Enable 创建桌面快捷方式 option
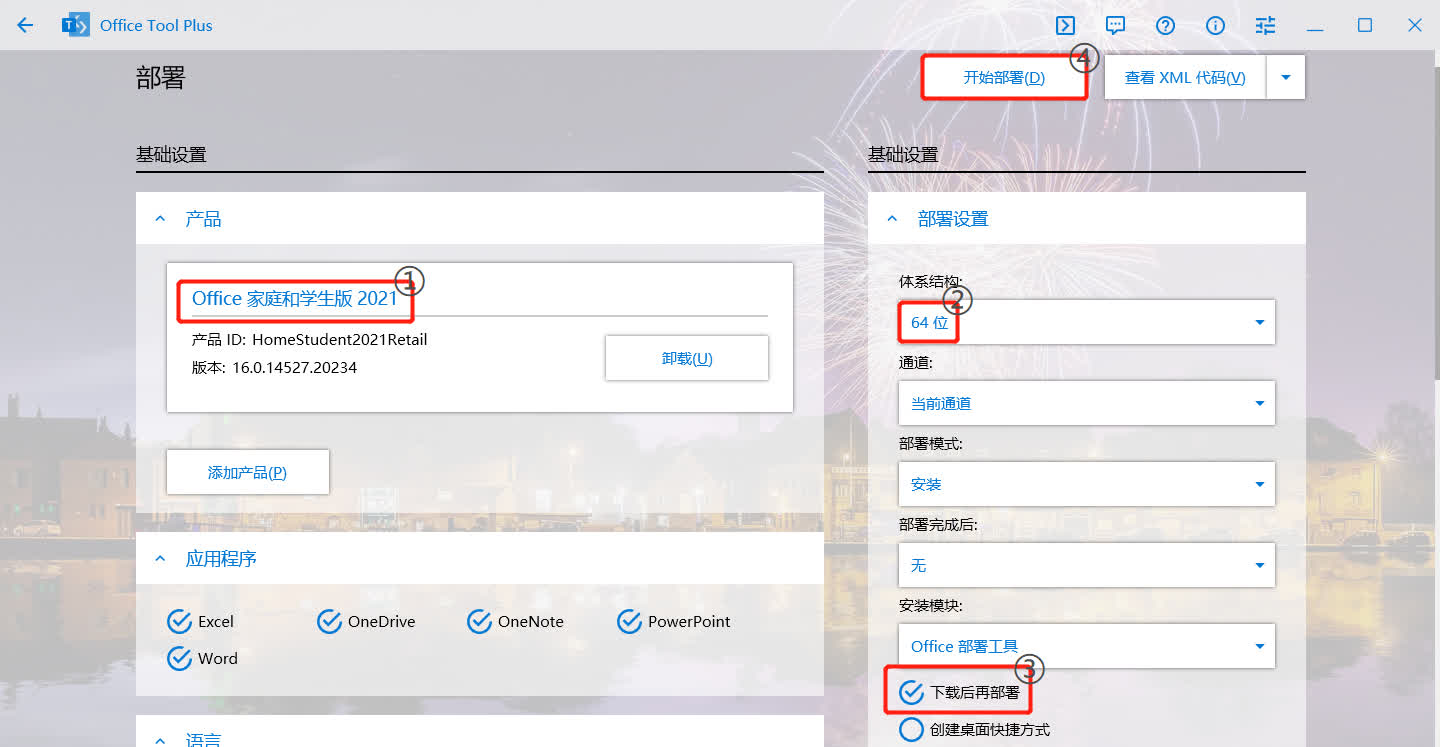Viewport: 1440px width, 747px height. pyautogui.click(x=911, y=730)
